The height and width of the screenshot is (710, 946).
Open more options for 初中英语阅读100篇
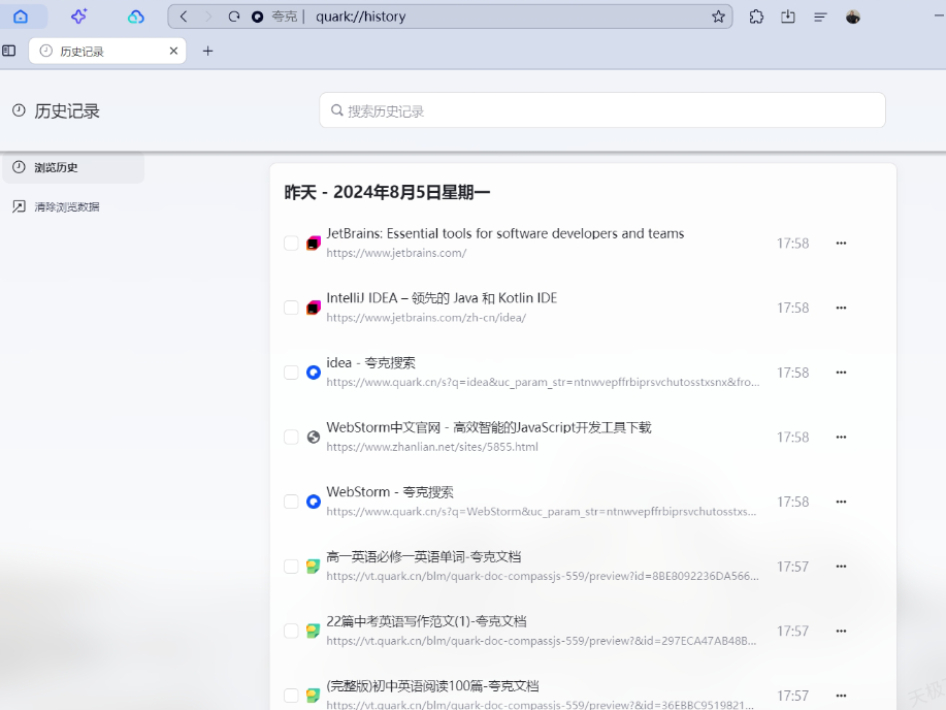841,696
